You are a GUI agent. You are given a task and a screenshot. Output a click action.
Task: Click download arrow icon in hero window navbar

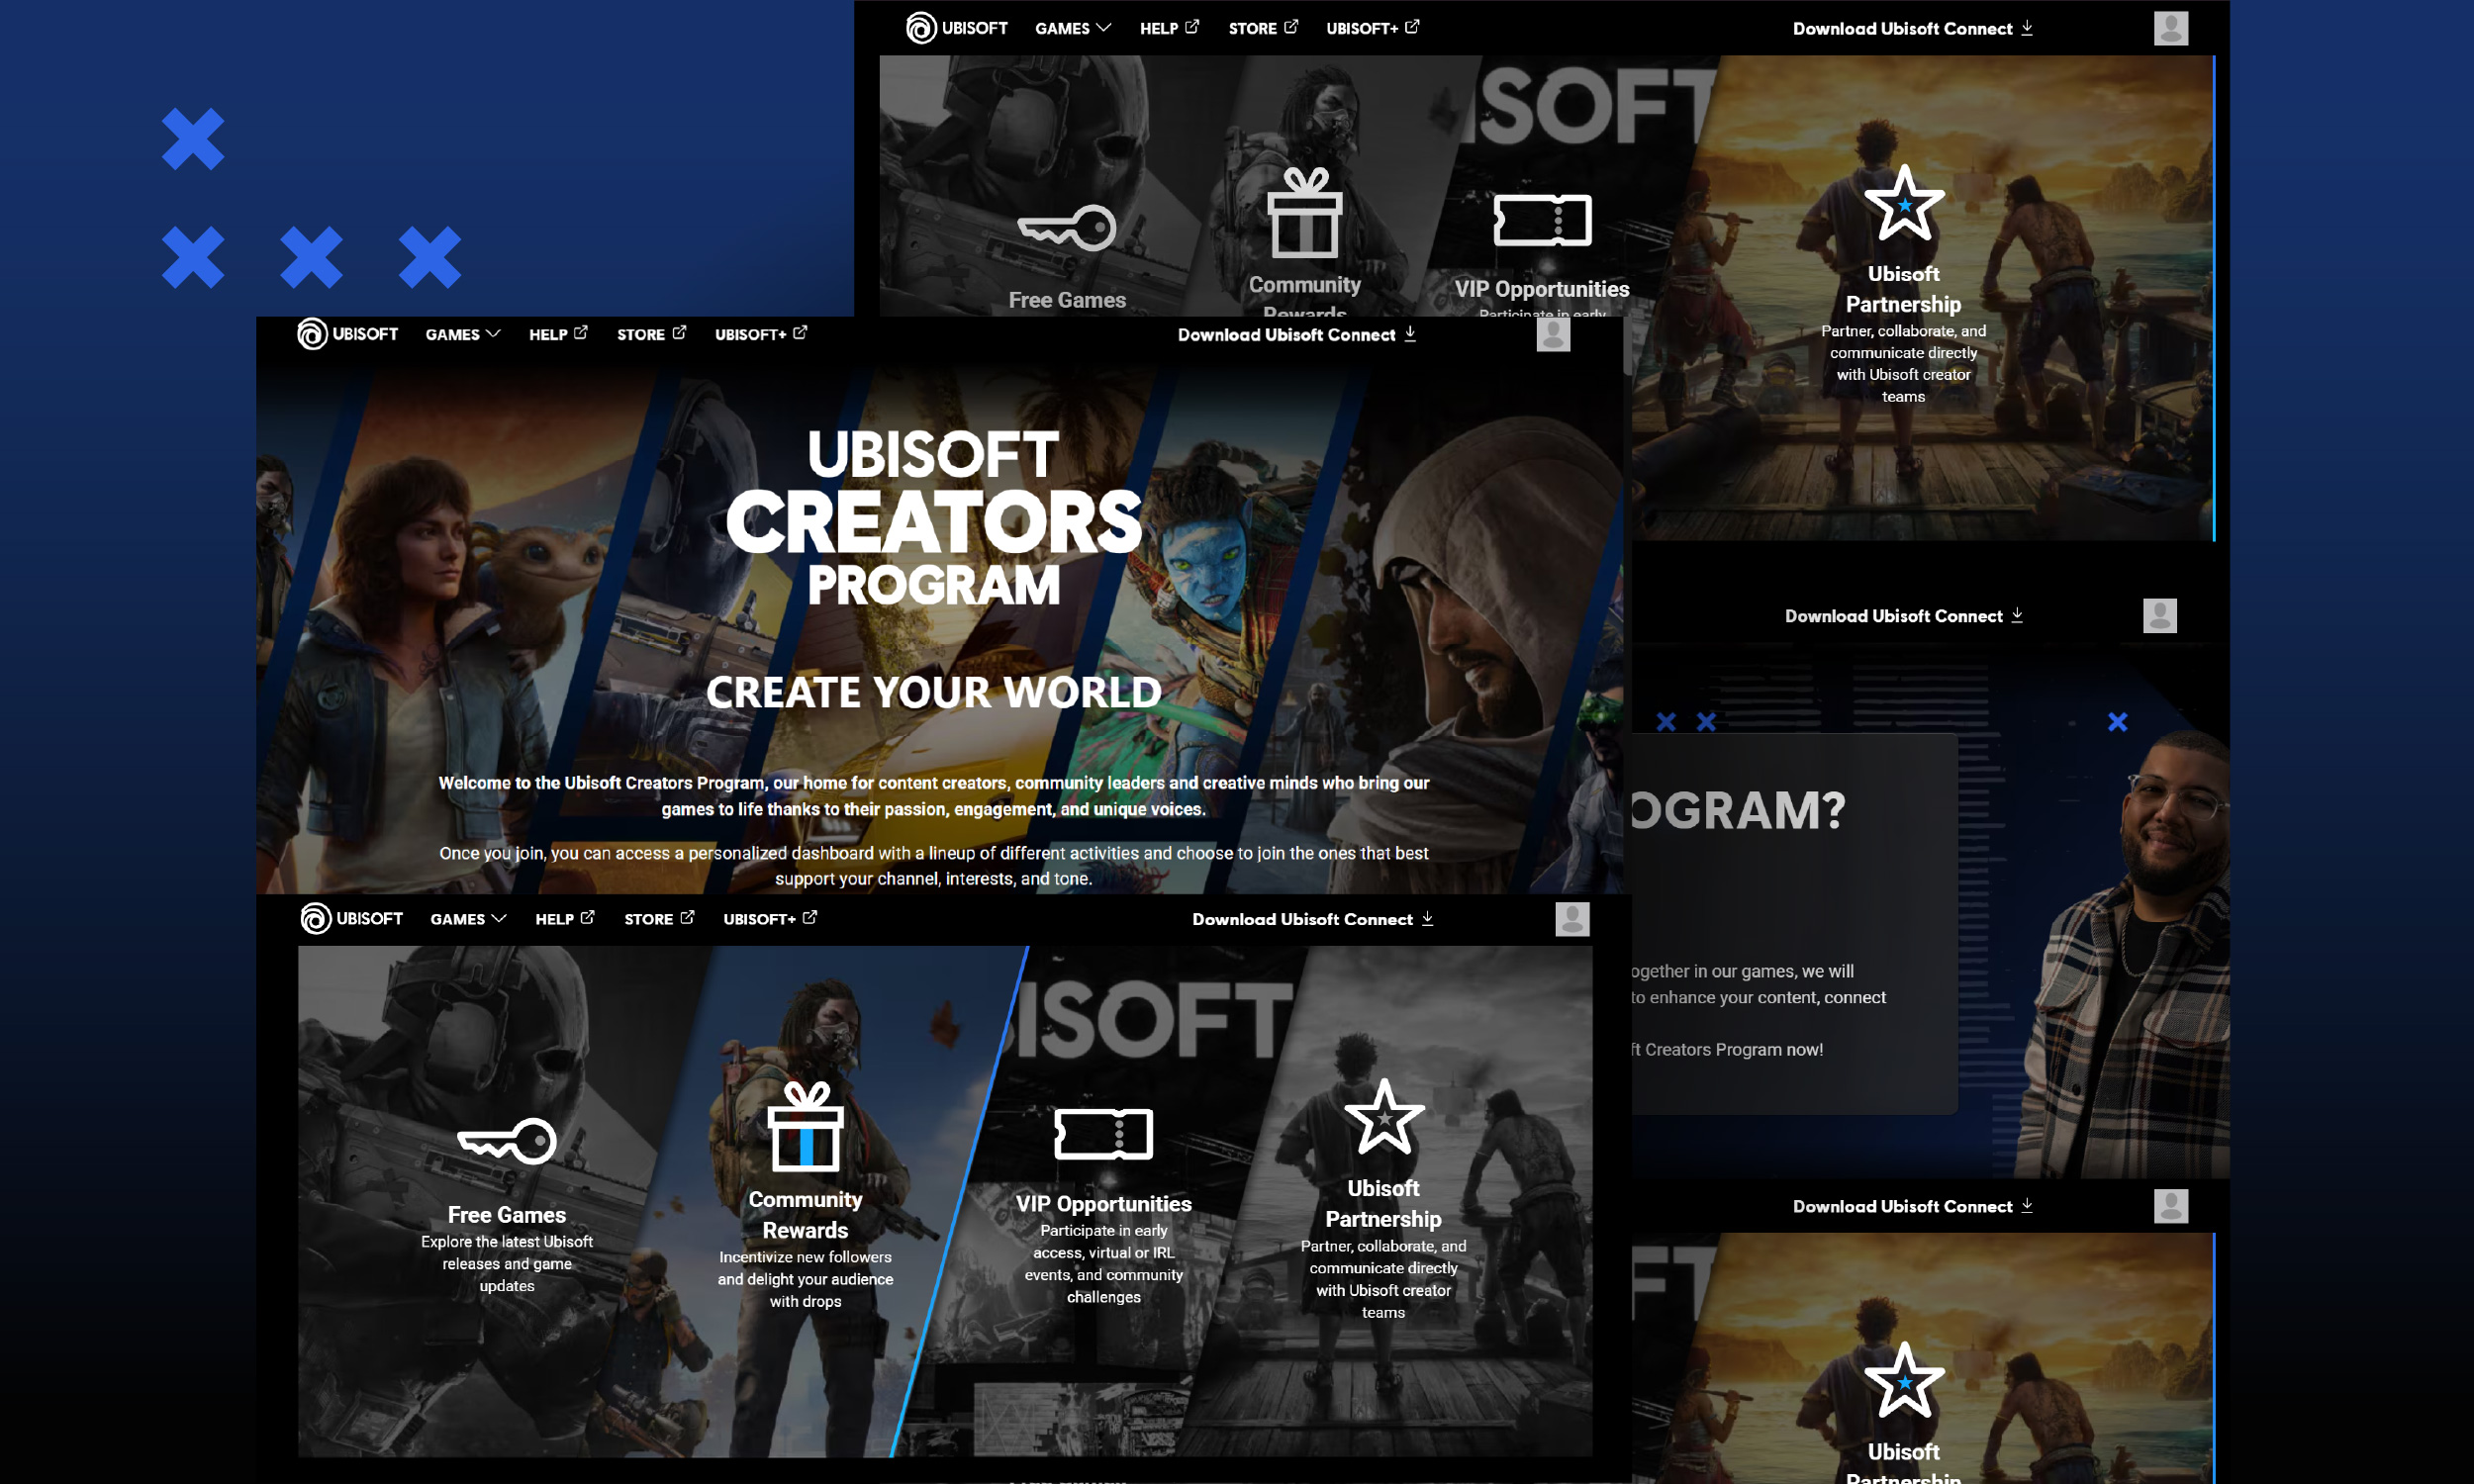tap(1410, 333)
